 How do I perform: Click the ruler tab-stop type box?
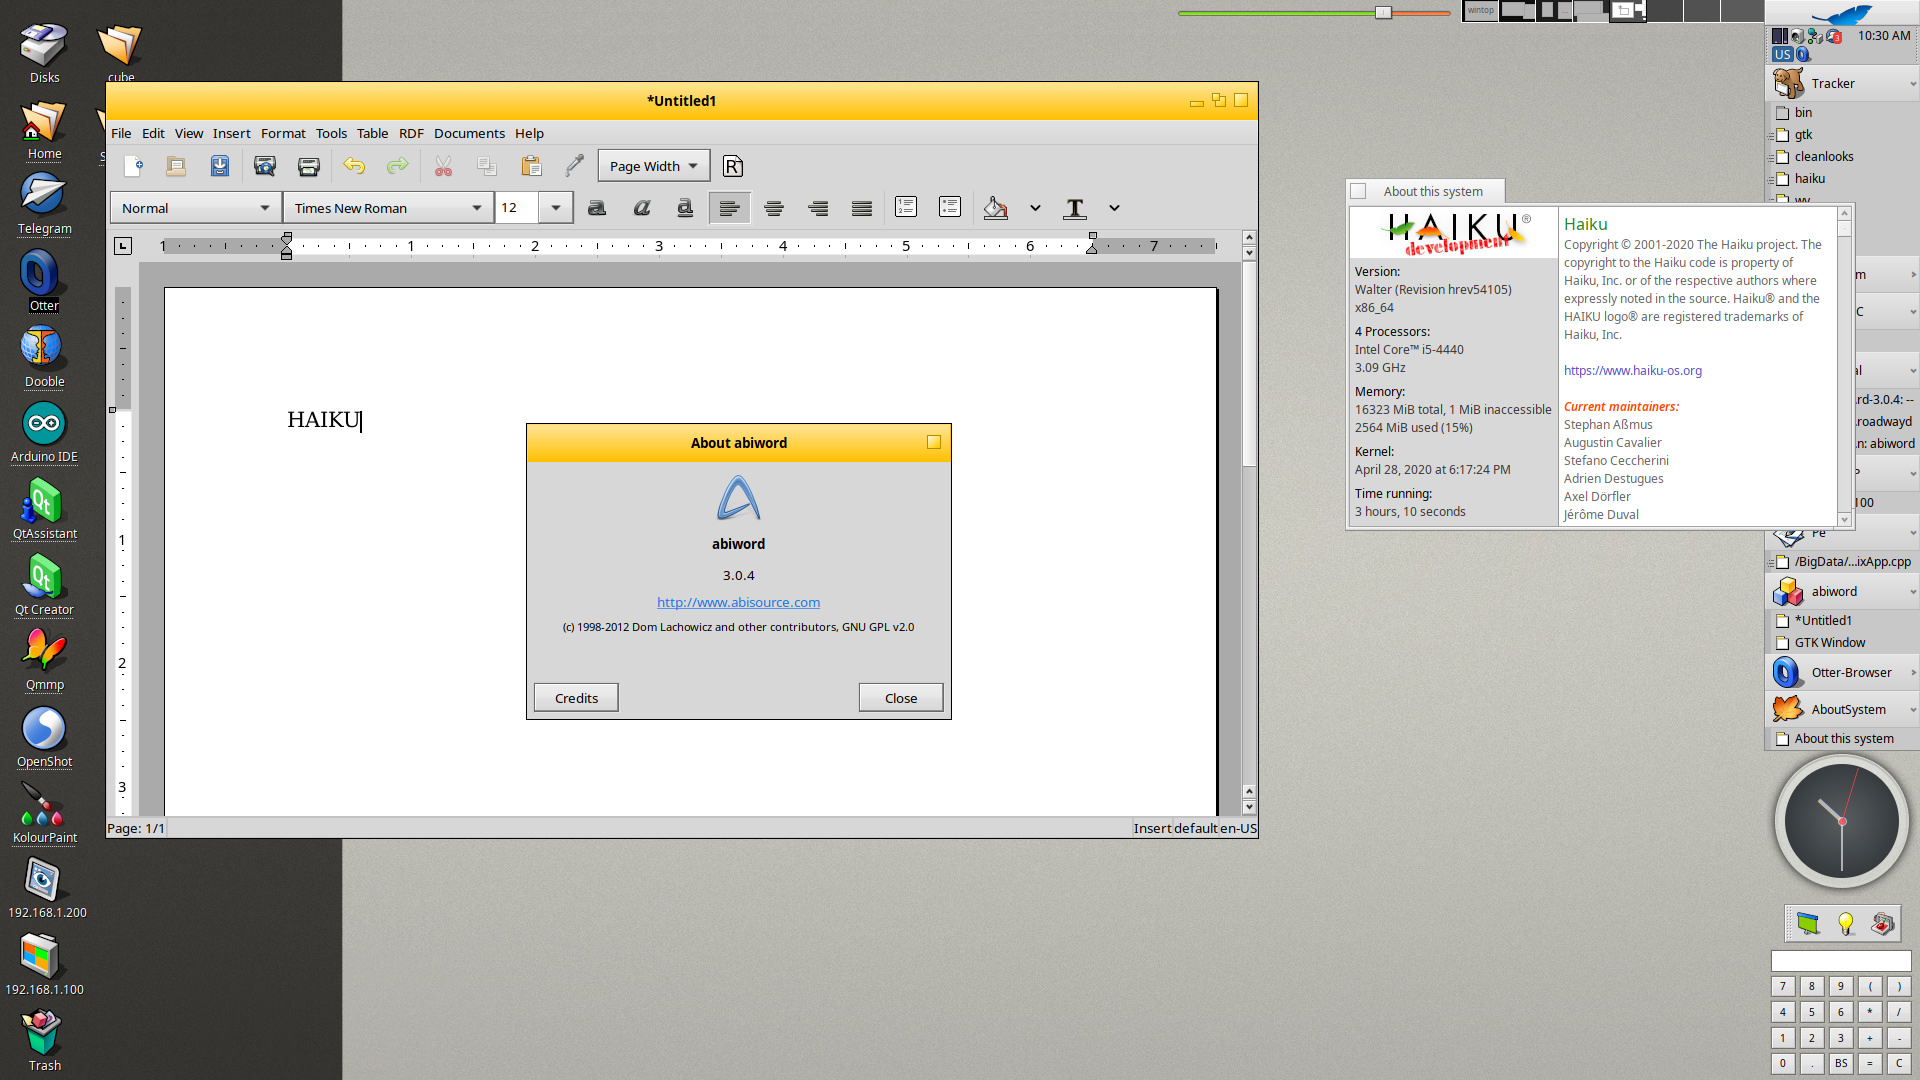click(123, 246)
